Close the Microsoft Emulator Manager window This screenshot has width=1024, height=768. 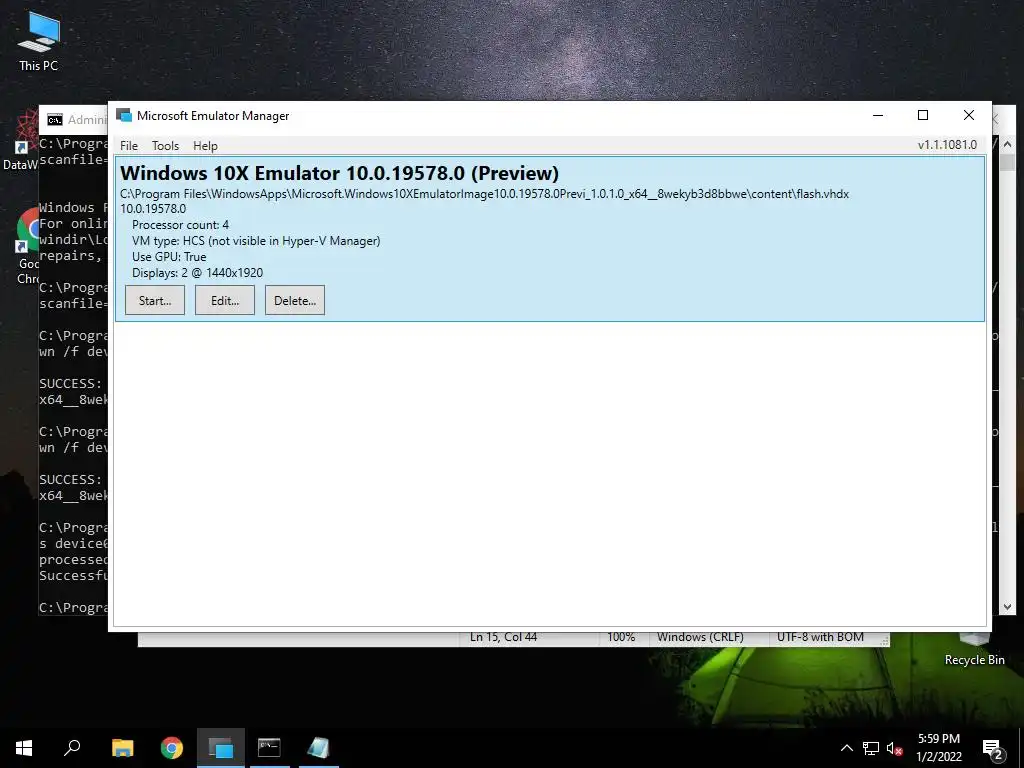pyautogui.click(x=968, y=116)
